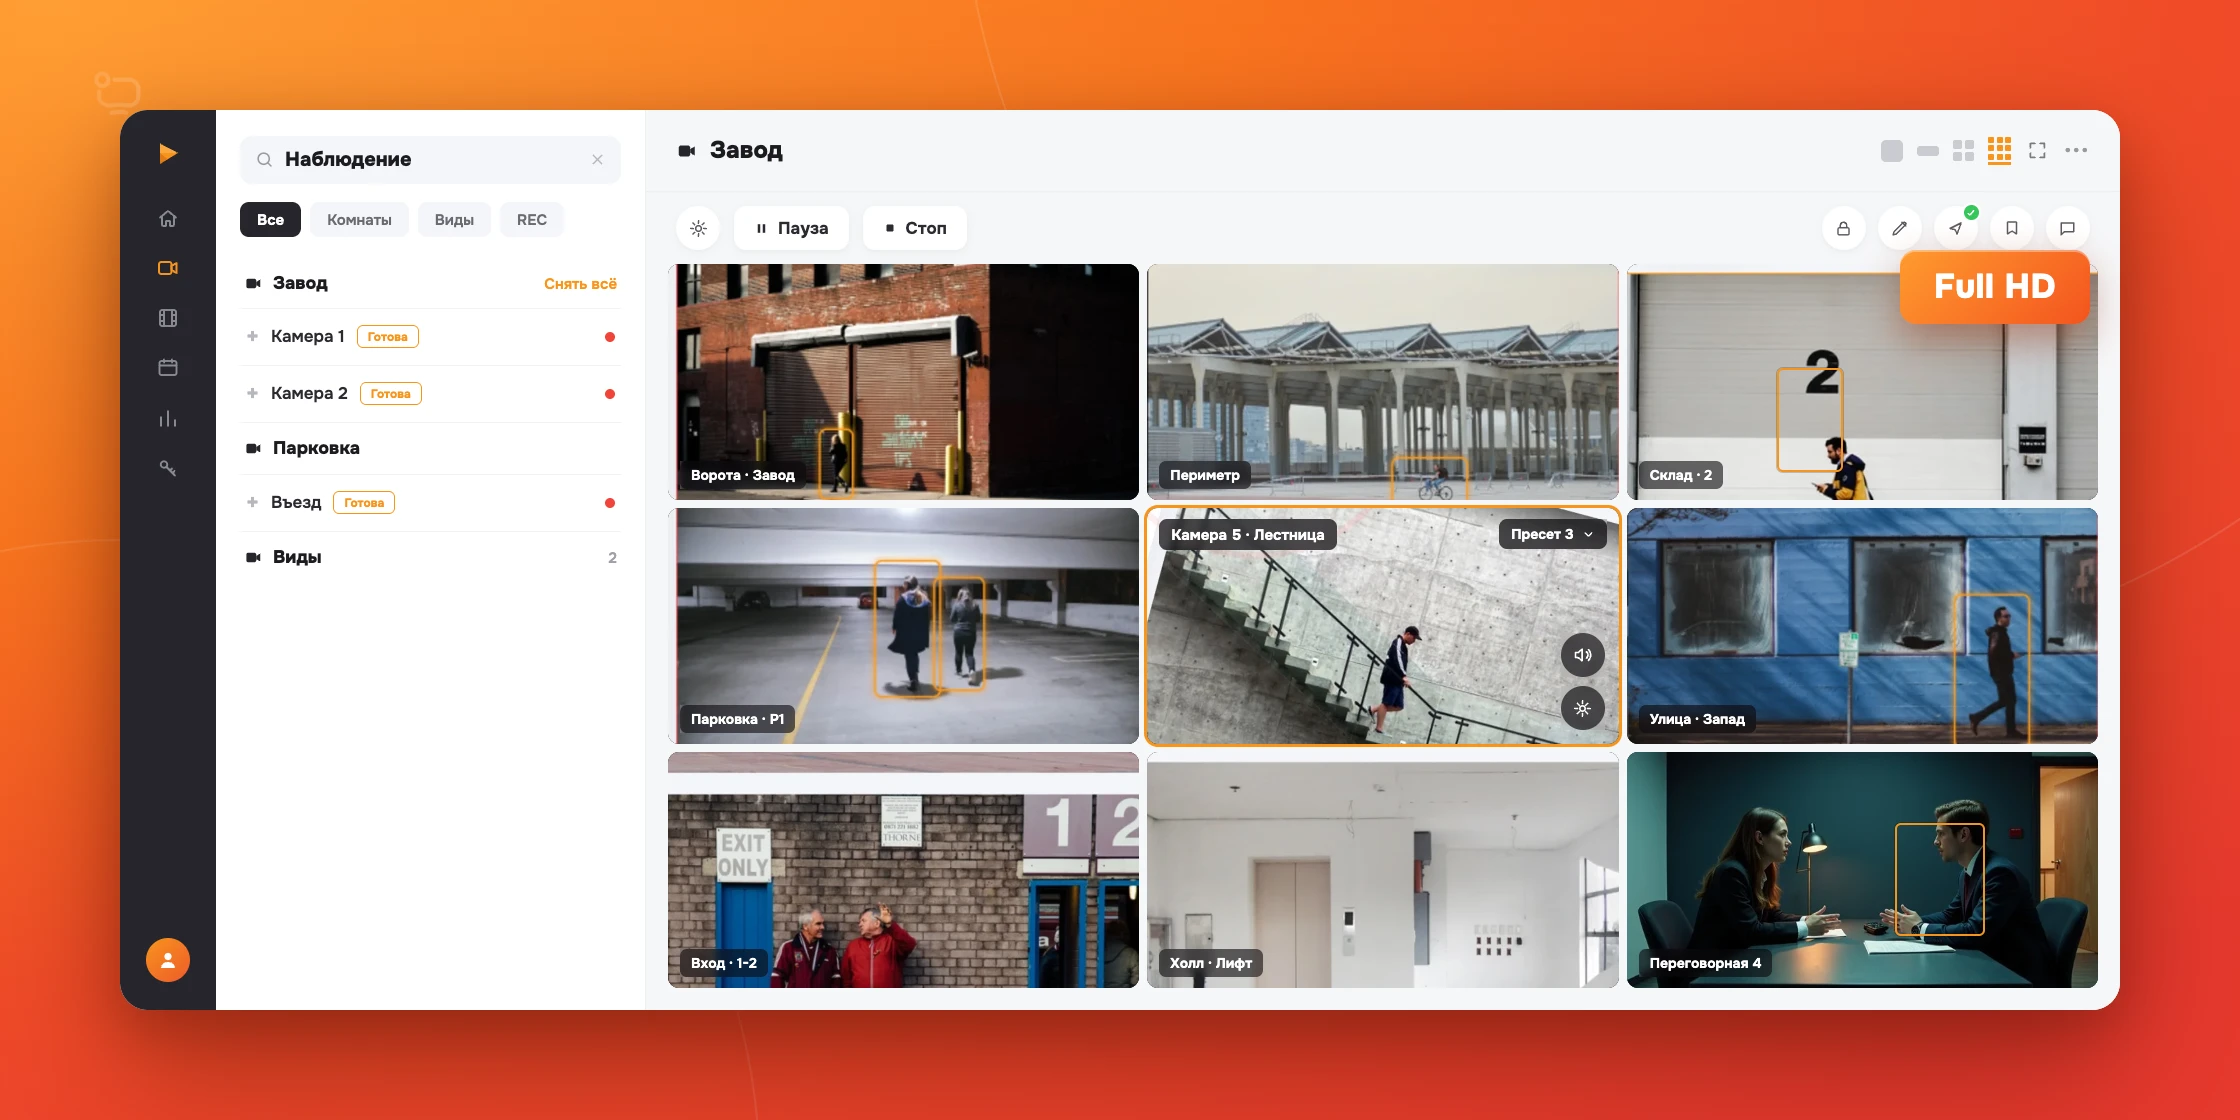
Task: Expand Камера 1 with plus icon
Action: (252, 337)
